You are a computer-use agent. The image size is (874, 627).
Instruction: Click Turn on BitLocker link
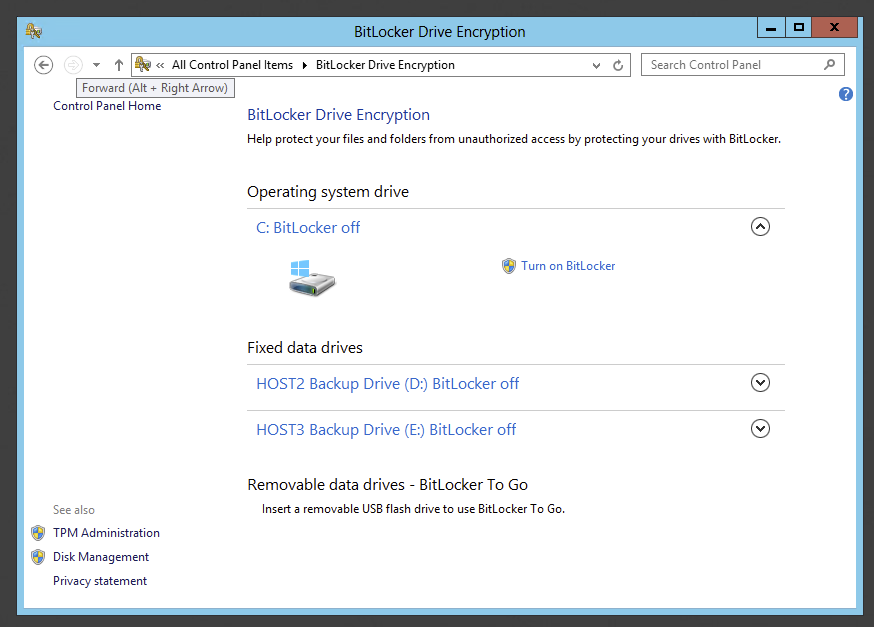[567, 266]
